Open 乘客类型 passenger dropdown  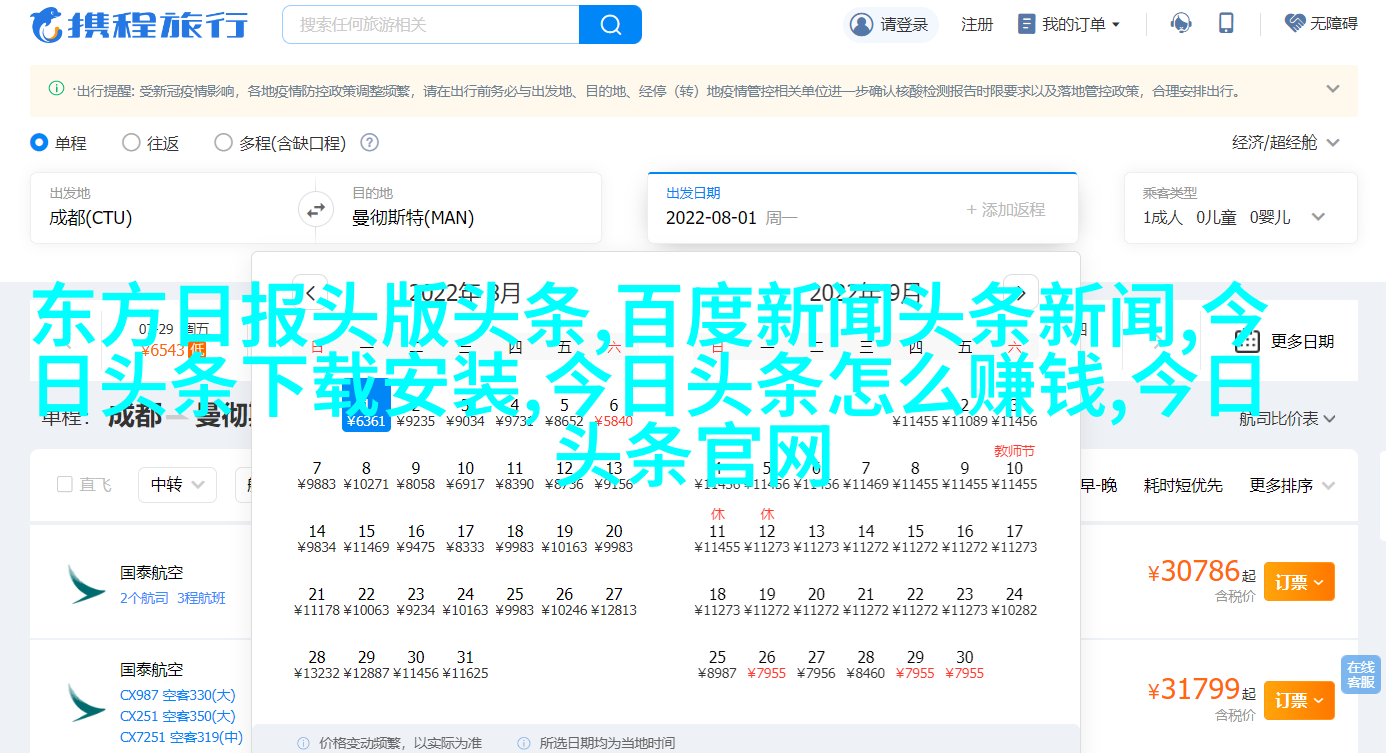(x=1241, y=208)
